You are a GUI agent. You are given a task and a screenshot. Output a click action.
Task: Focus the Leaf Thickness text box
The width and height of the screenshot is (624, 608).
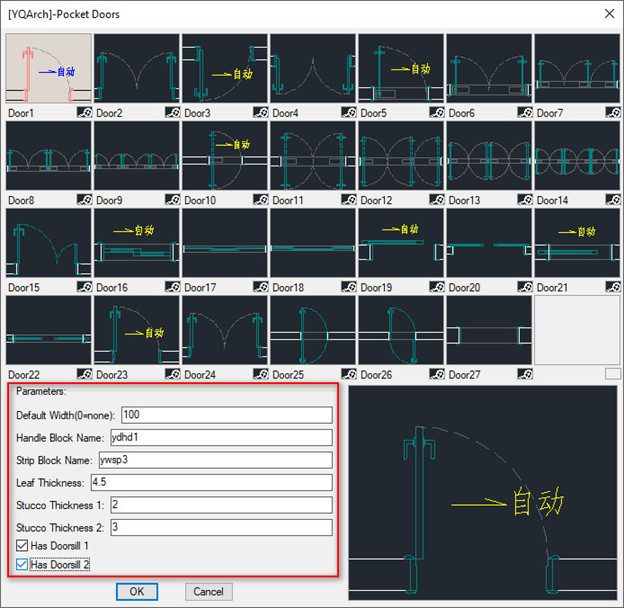pos(210,482)
